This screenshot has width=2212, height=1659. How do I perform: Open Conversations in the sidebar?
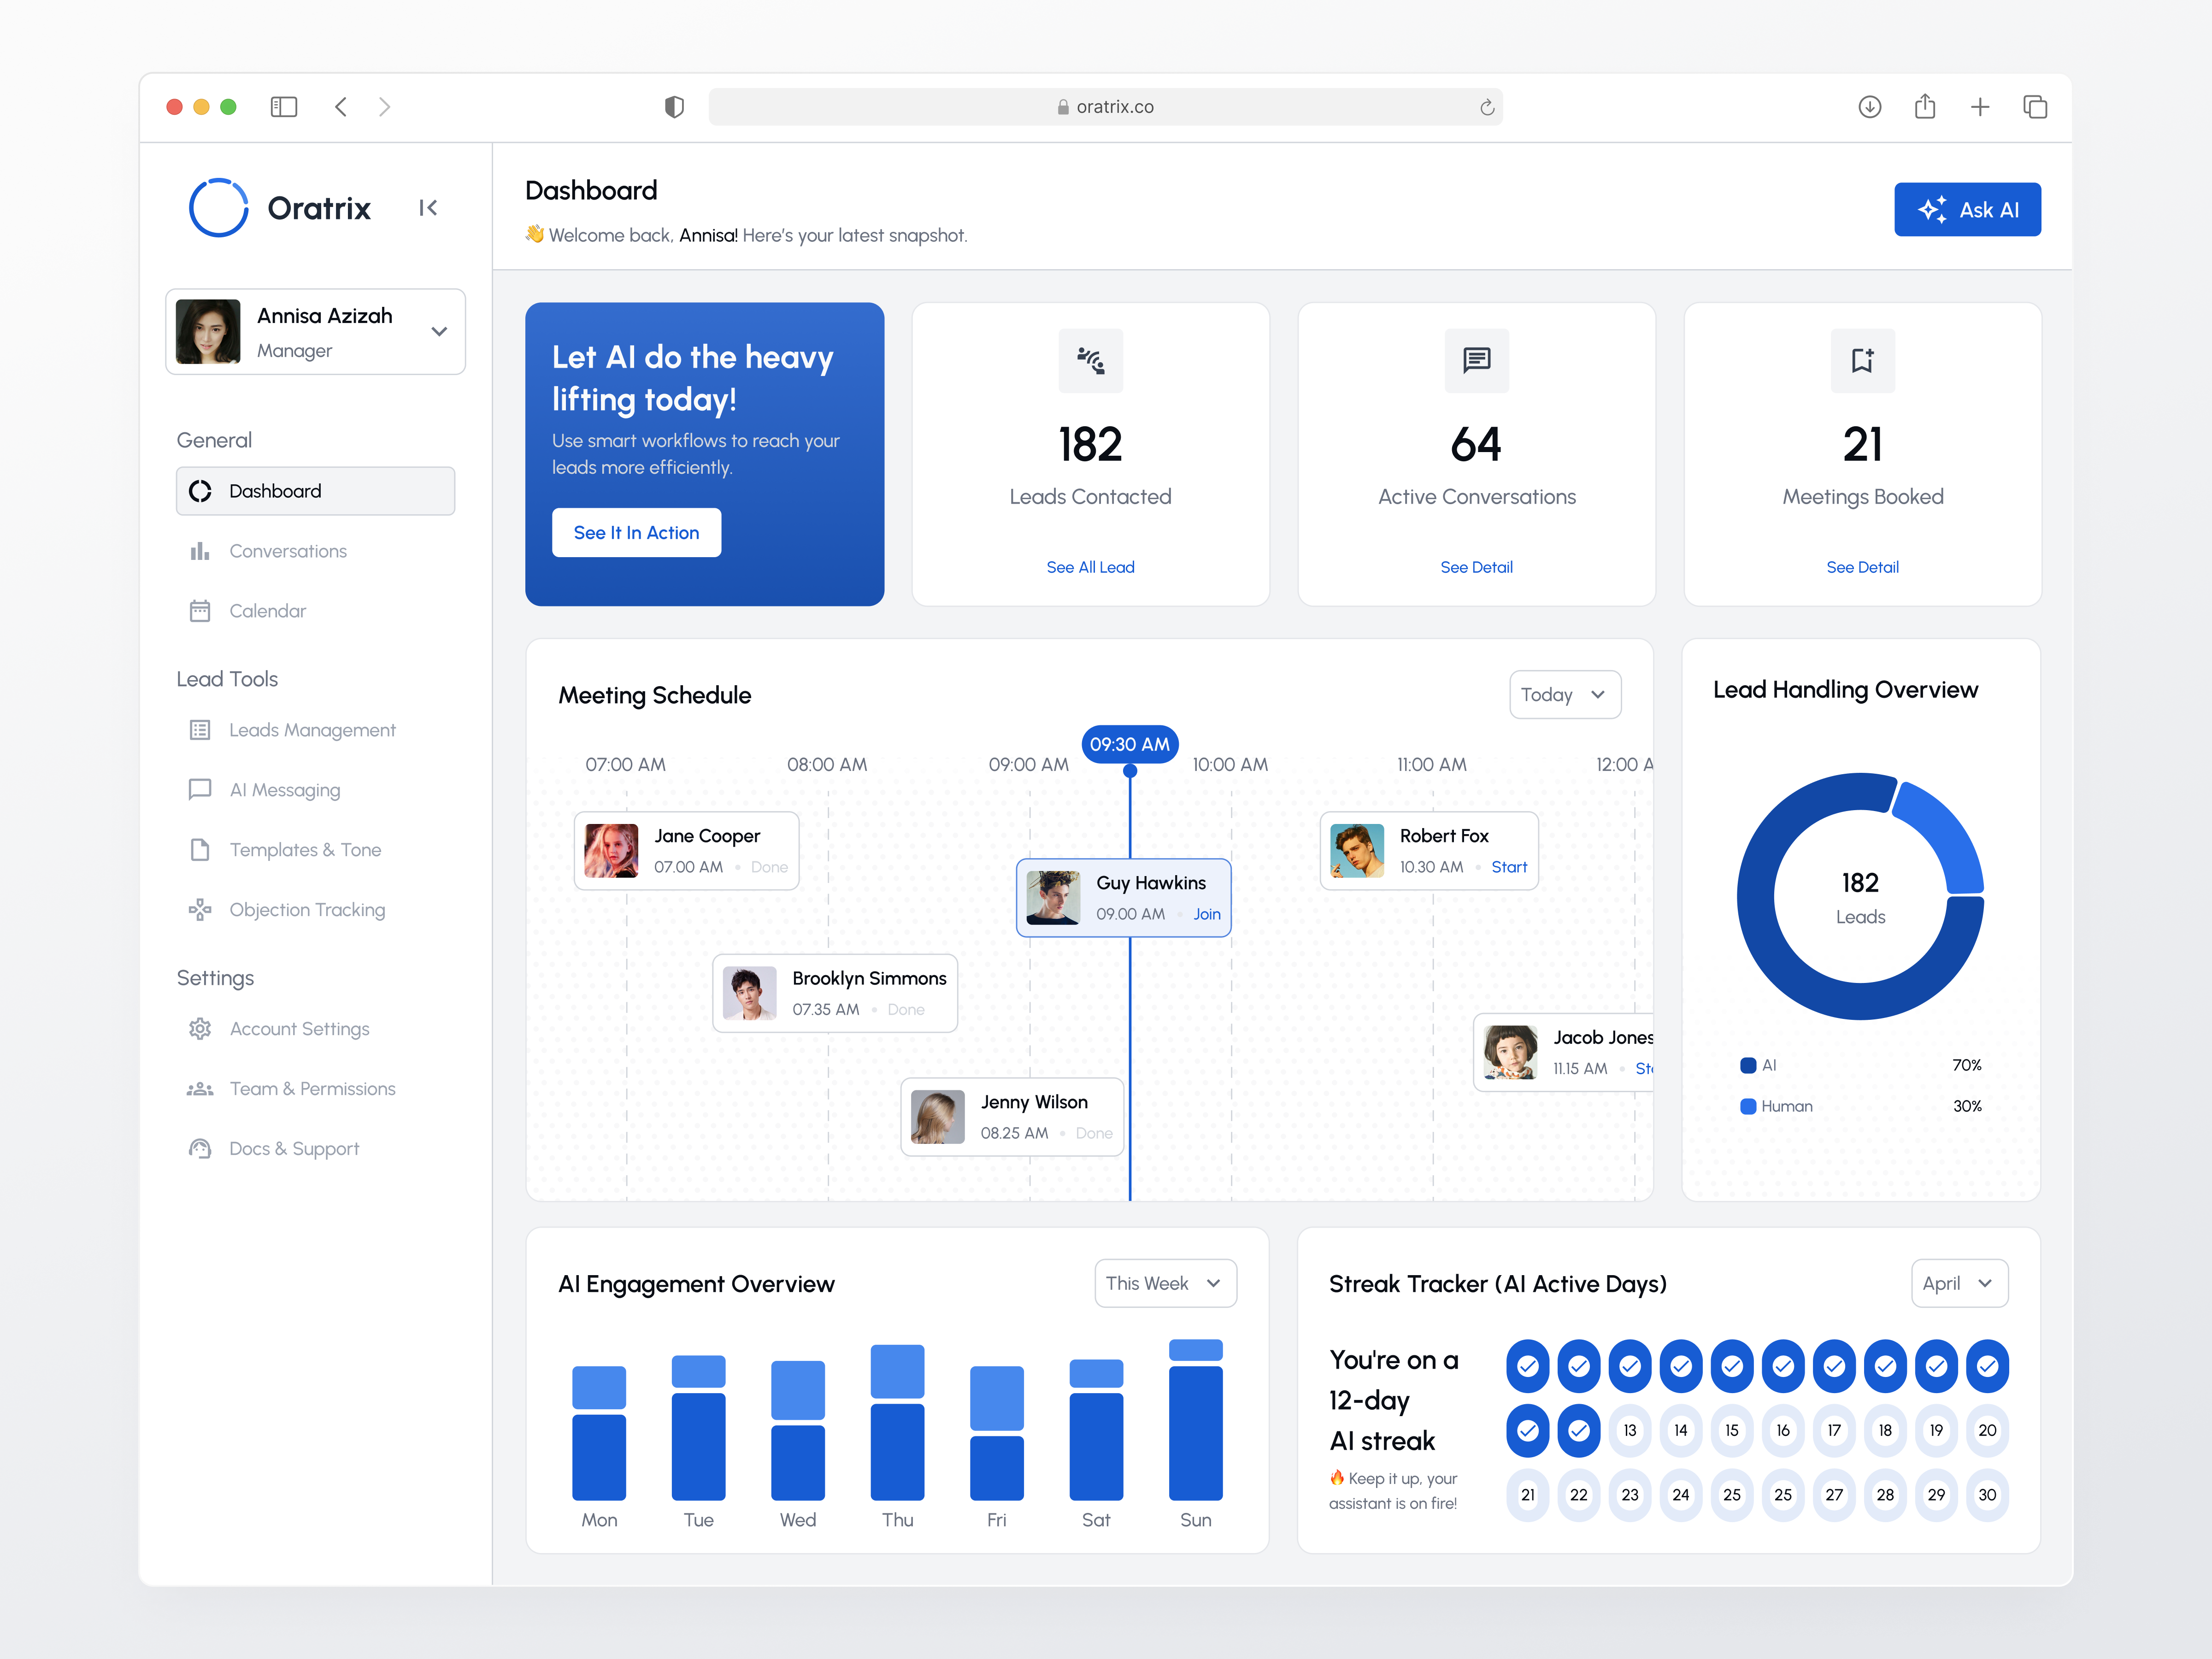[x=288, y=551]
